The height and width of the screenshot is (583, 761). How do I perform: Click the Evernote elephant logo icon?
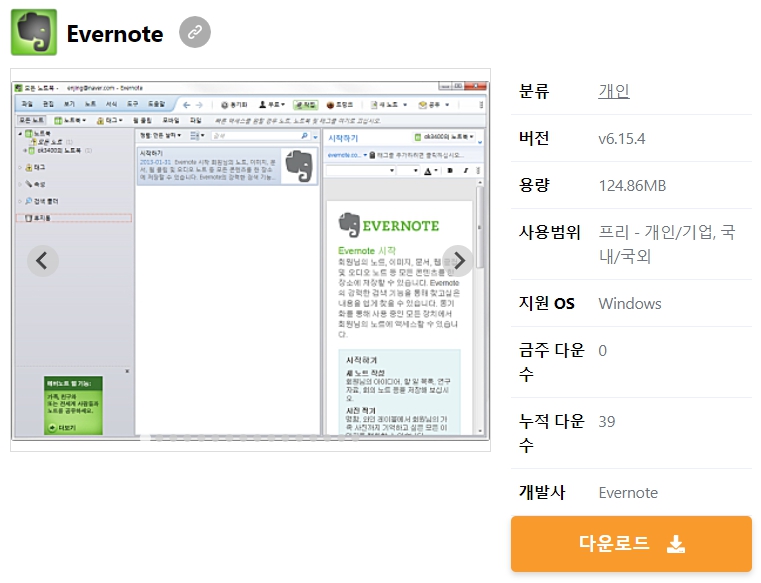tap(33, 32)
